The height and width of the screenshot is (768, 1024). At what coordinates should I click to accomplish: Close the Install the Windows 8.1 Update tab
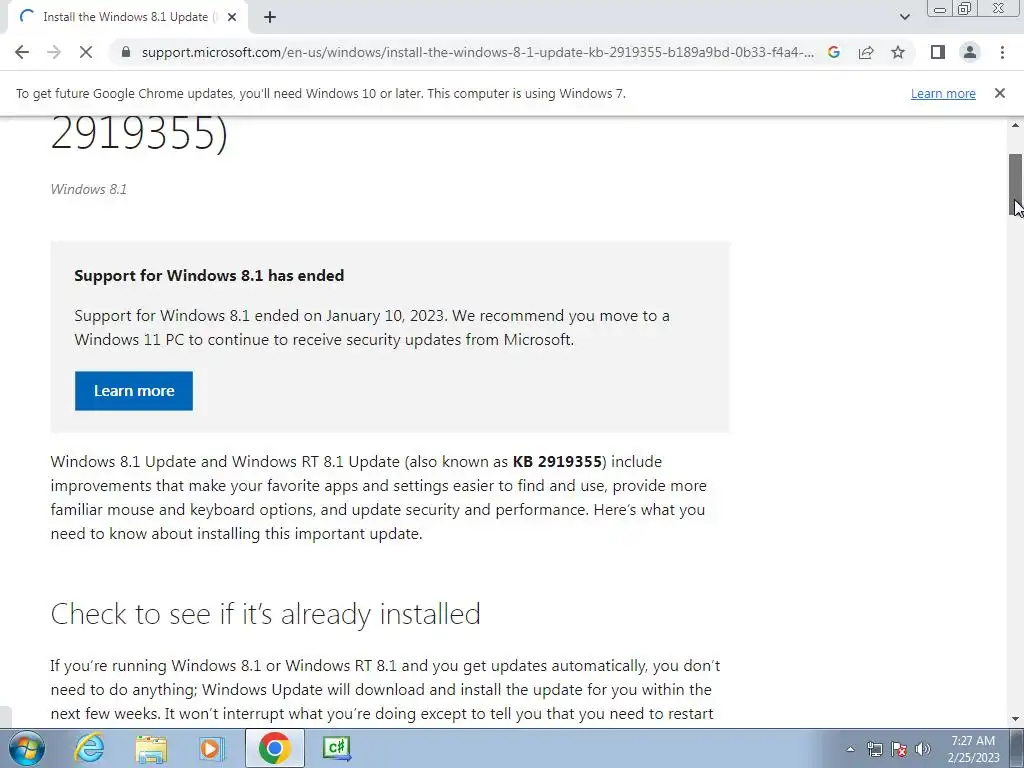(232, 18)
